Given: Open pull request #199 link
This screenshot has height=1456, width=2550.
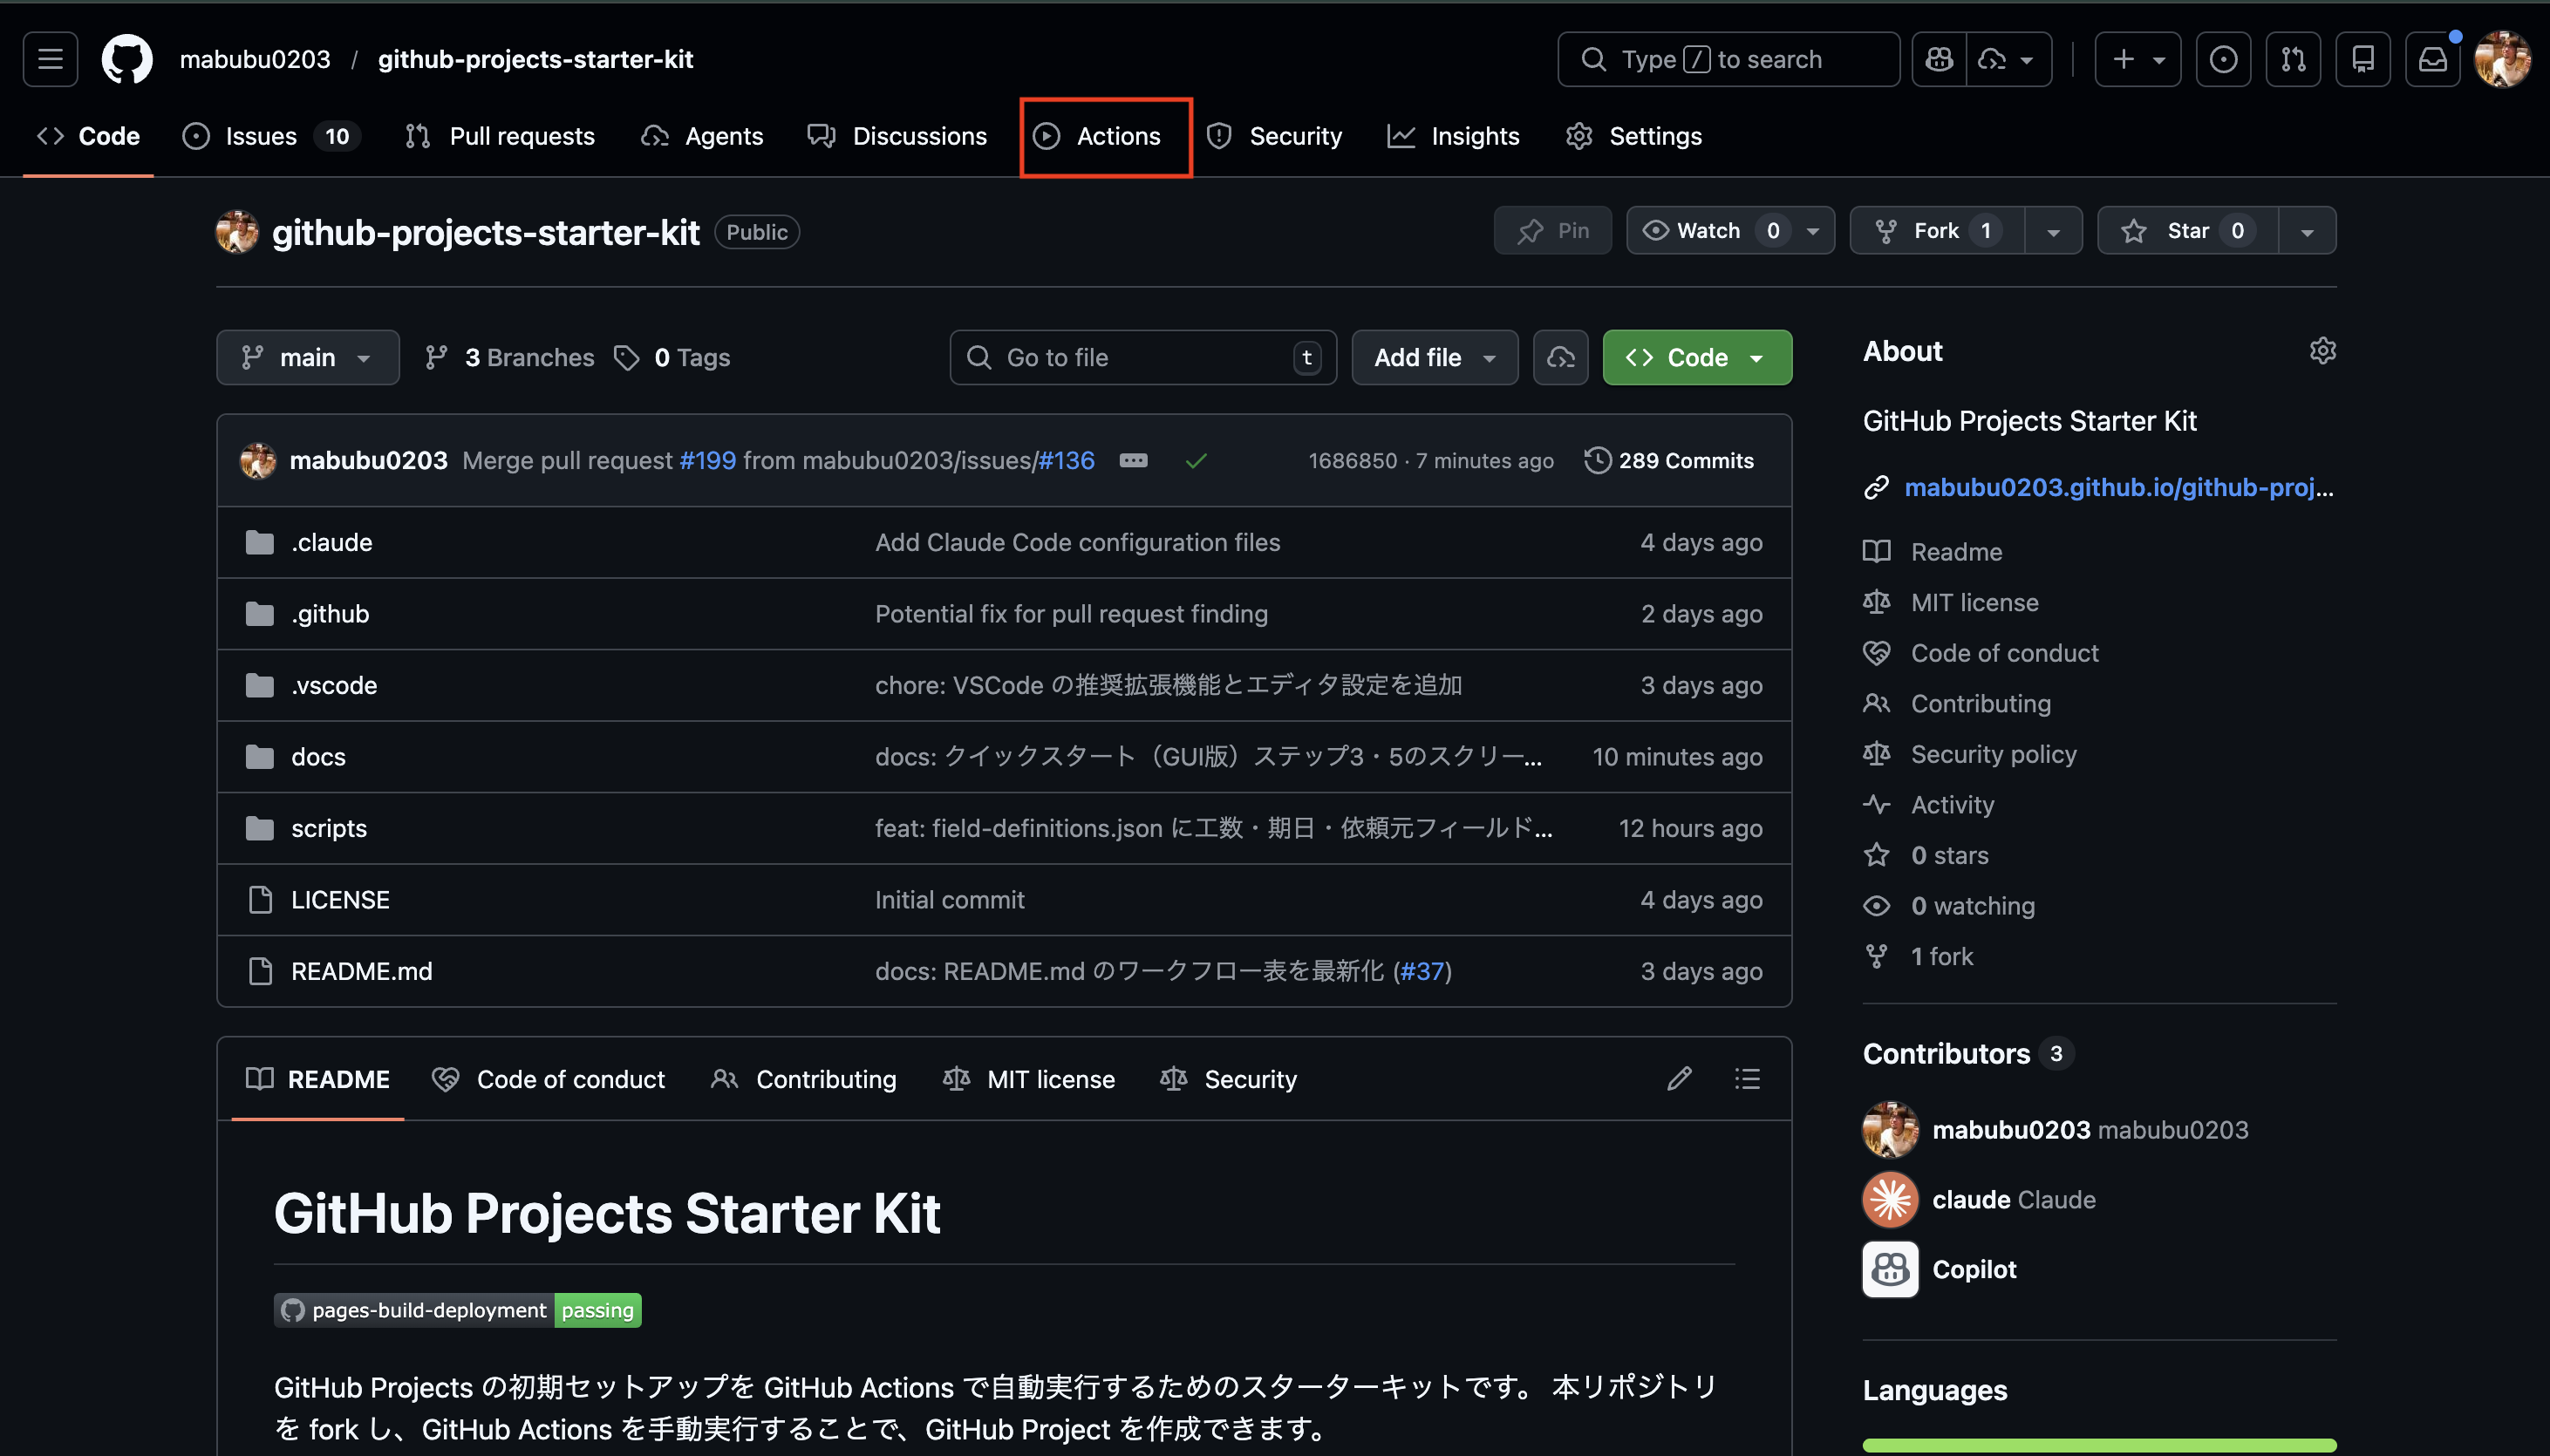Looking at the screenshot, I should tap(707, 460).
